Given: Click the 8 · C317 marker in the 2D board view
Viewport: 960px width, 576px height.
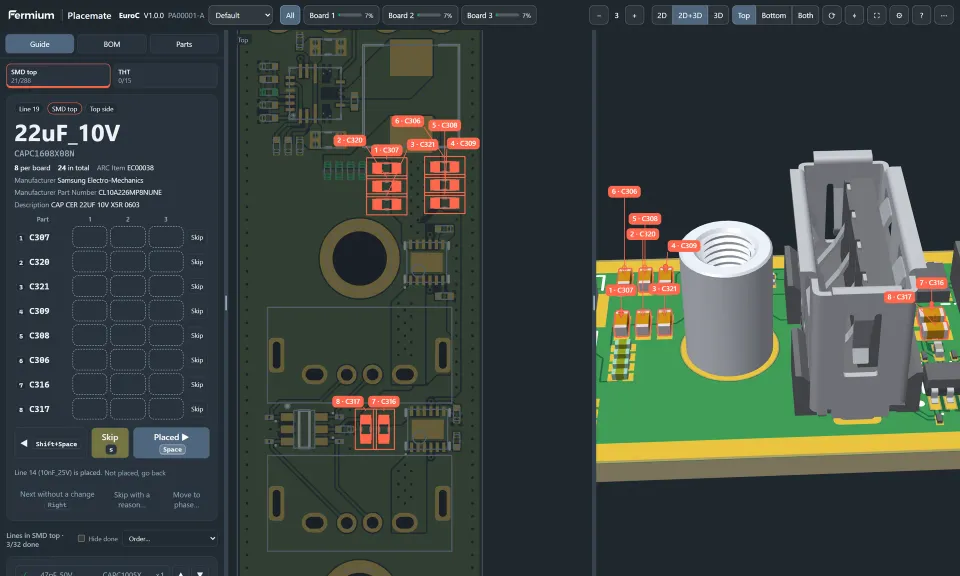Looking at the screenshot, I should [x=348, y=402].
